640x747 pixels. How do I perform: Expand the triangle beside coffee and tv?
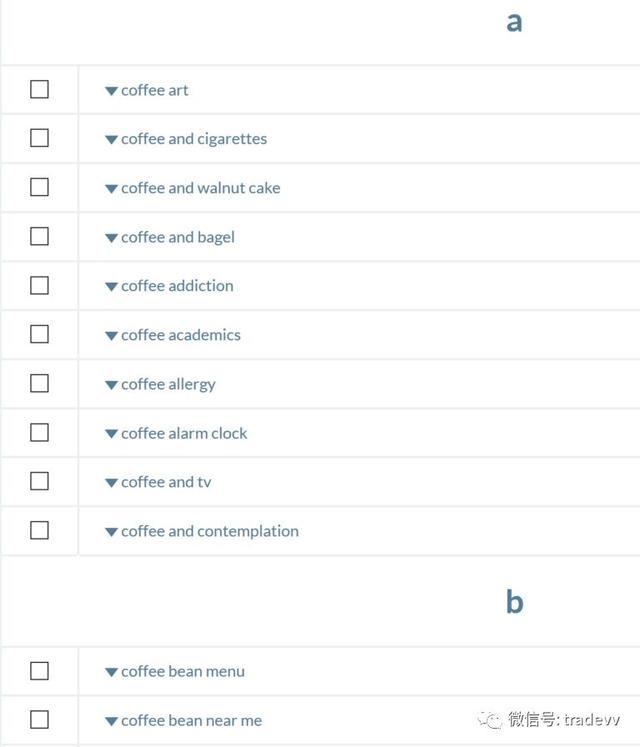pos(111,483)
